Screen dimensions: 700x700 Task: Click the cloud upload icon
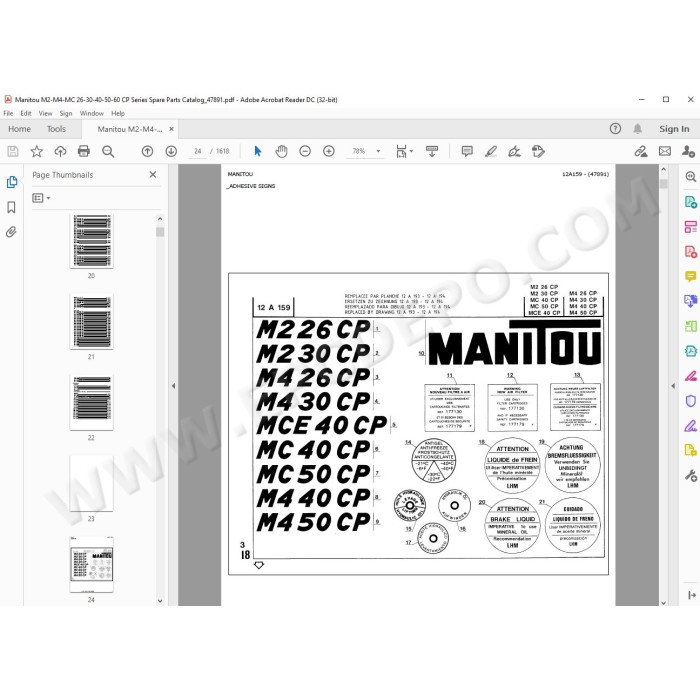click(x=60, y=151)
